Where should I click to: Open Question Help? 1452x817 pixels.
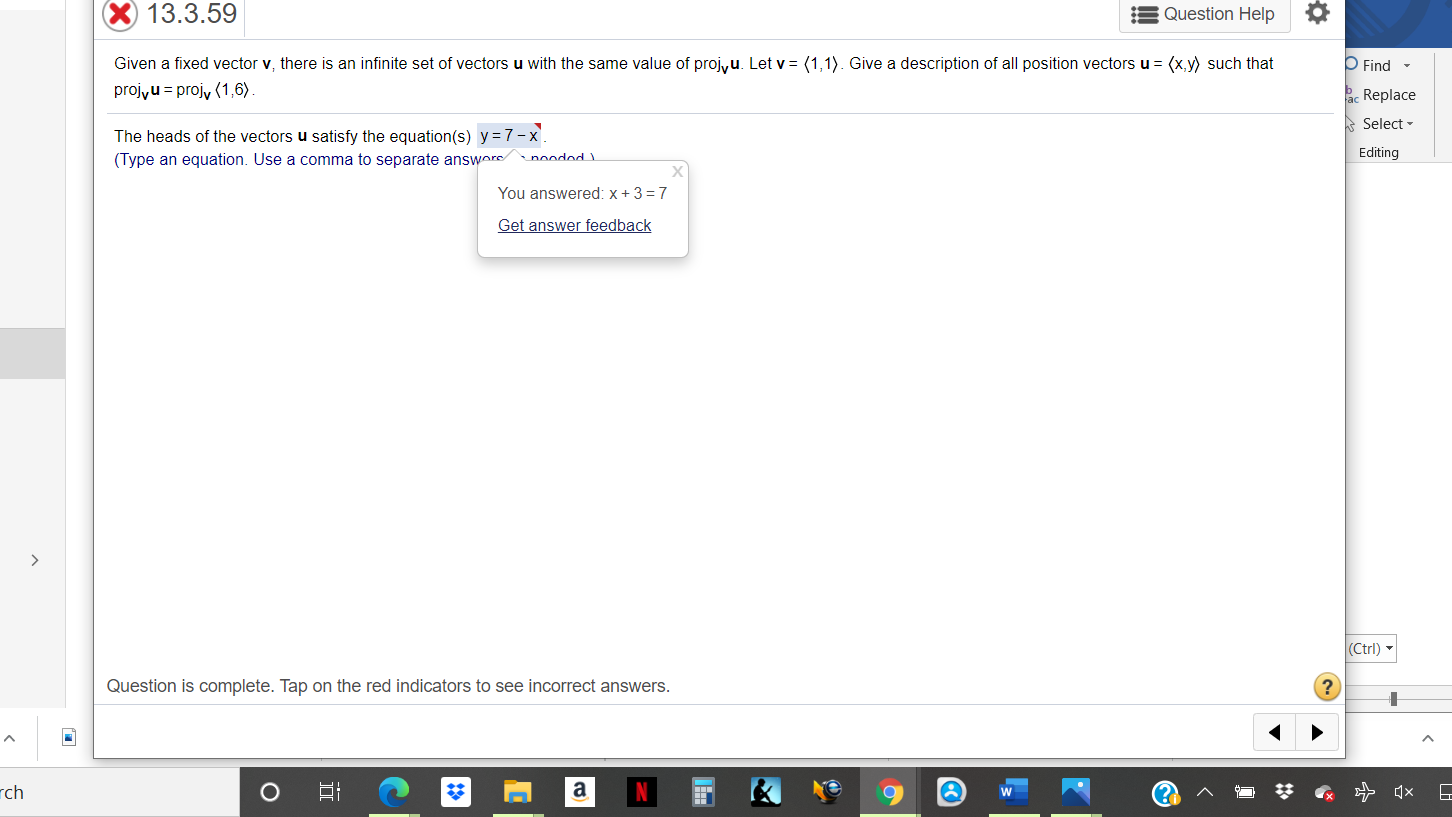(1204, 14)
